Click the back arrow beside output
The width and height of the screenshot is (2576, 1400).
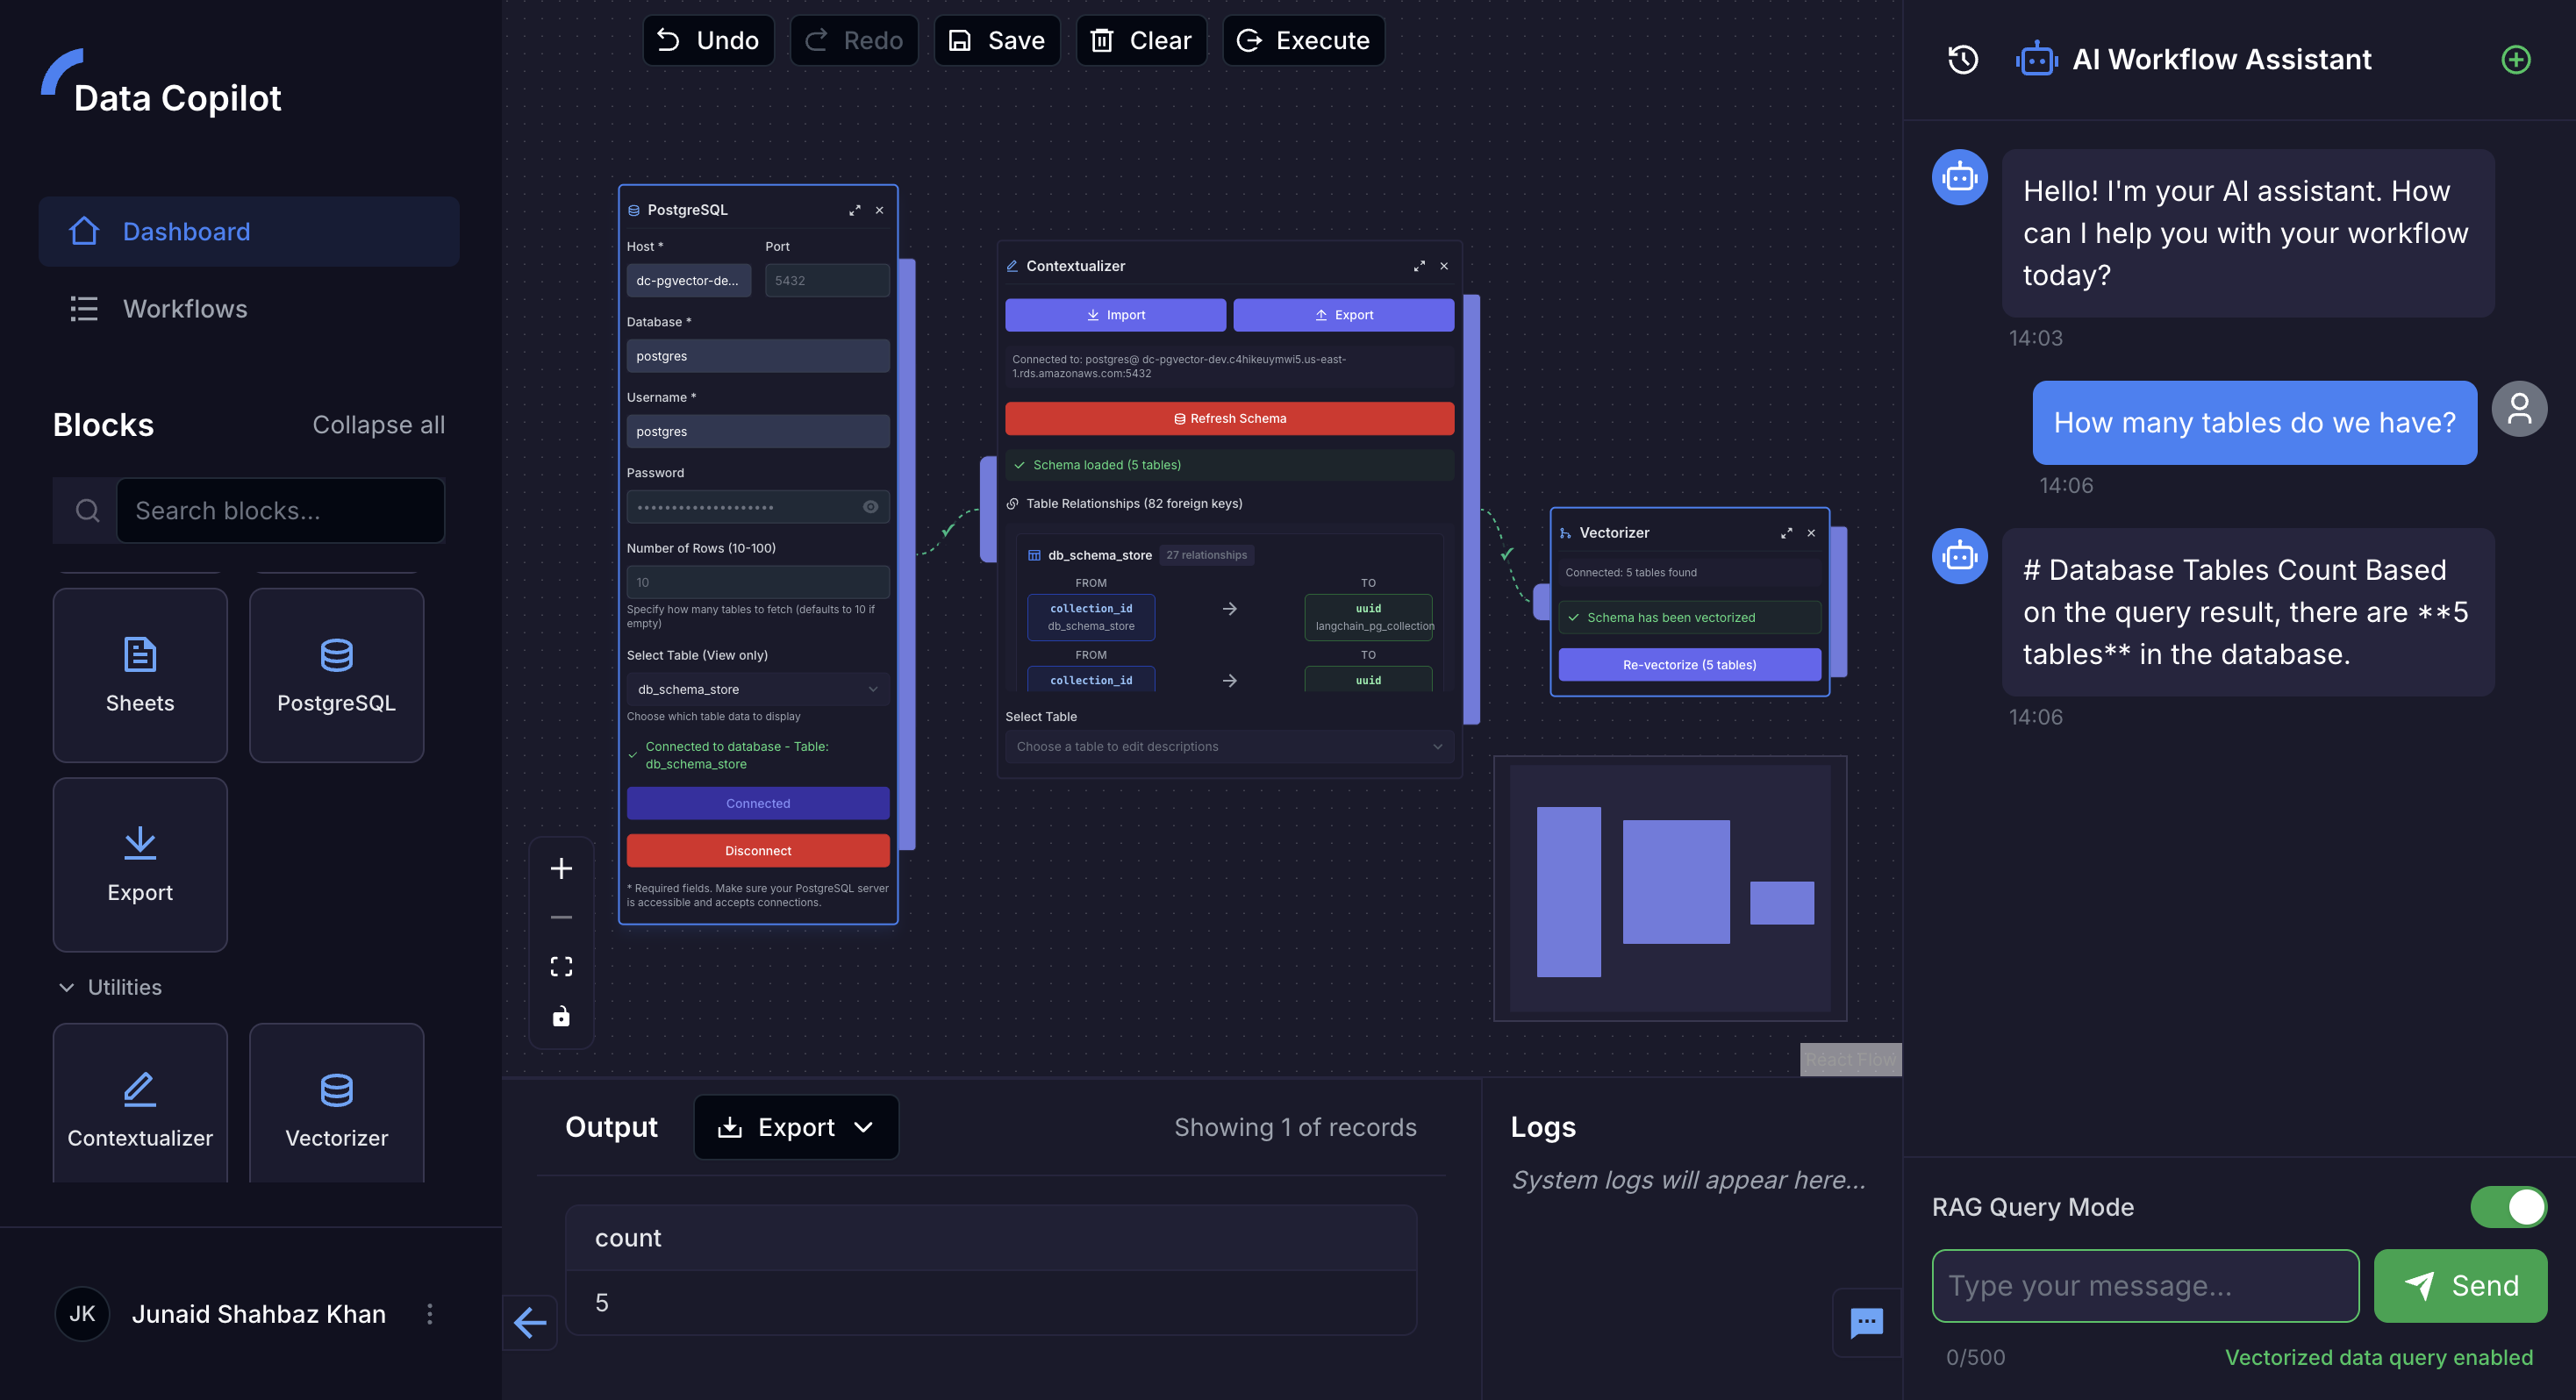pyautogui.click(x=530, y=1322)
